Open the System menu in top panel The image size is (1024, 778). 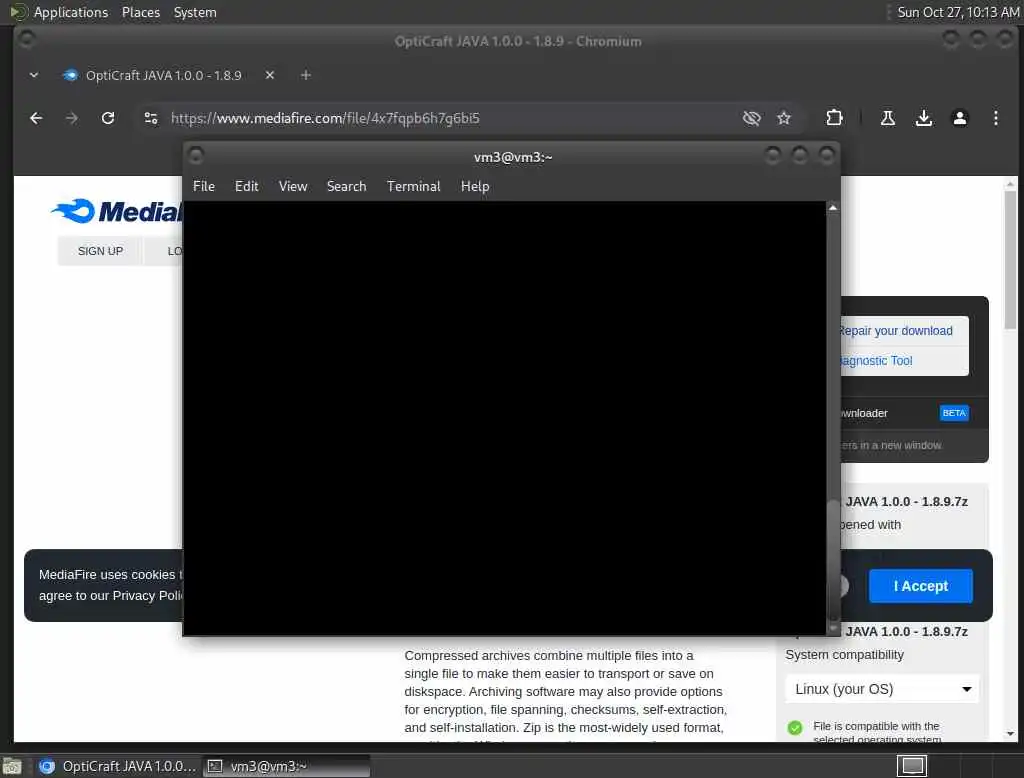195,12
